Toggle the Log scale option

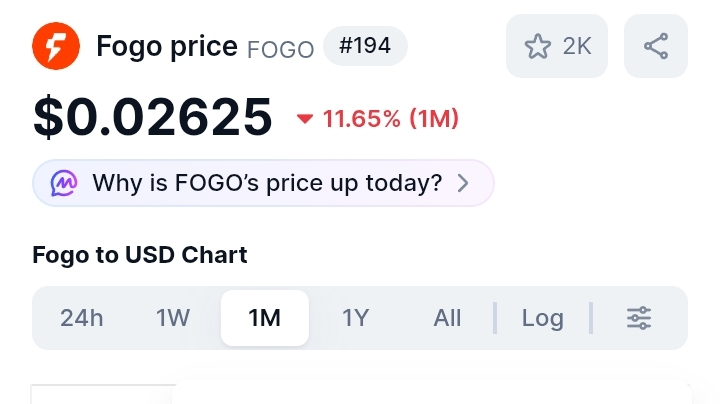click(x=543, y=318)
